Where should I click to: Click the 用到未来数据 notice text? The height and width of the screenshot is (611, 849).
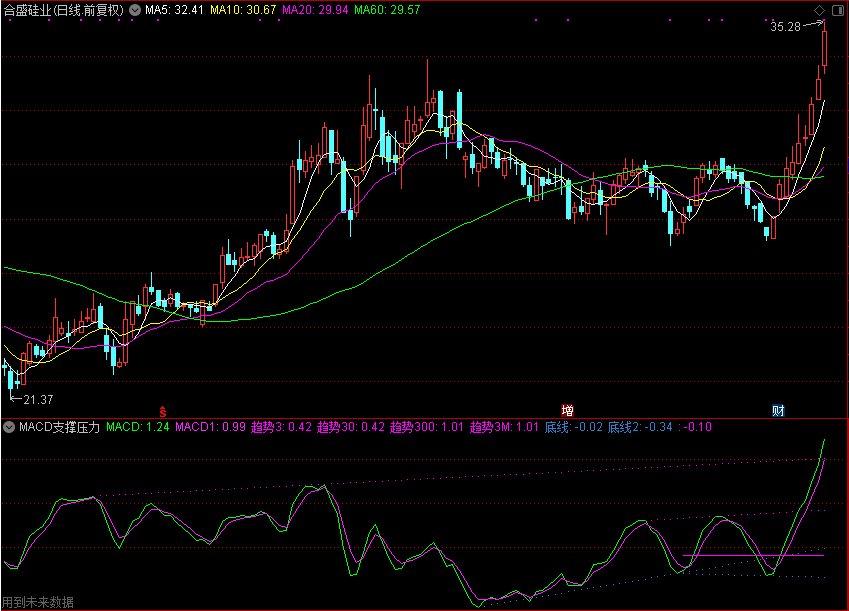click(38, 602)
